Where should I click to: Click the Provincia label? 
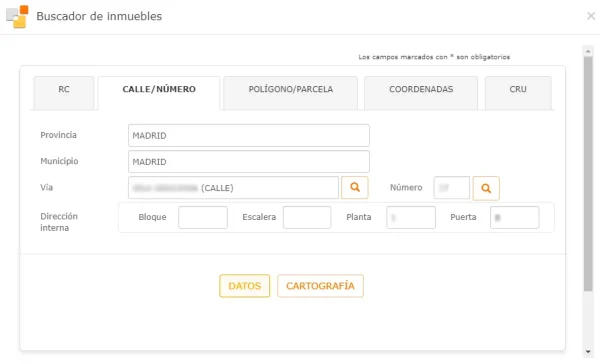(59, 135)
